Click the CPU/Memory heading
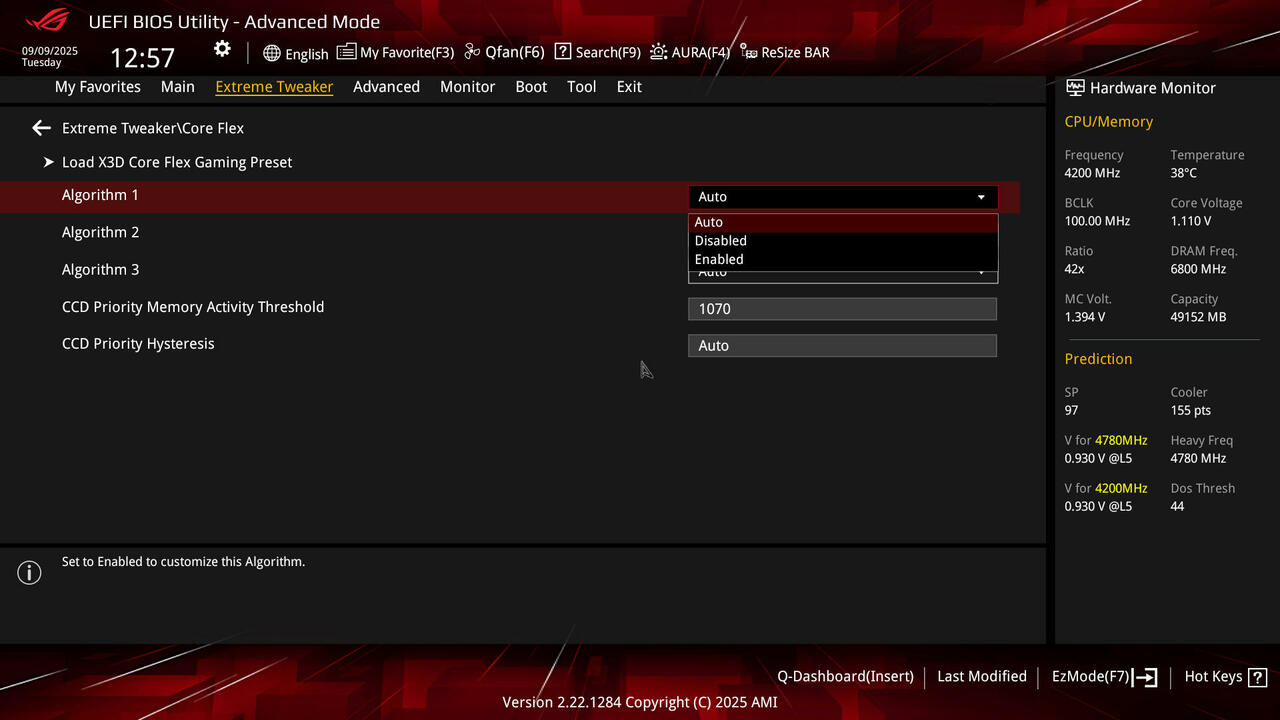This screenshot has width=1280, height=720. [x=1109, y=122]
